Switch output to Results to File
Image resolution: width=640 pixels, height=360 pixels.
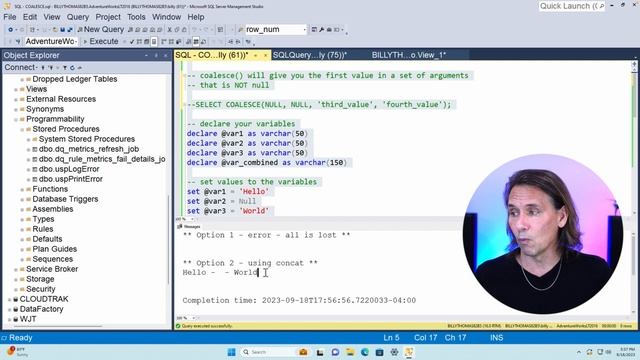click(203, 42)
